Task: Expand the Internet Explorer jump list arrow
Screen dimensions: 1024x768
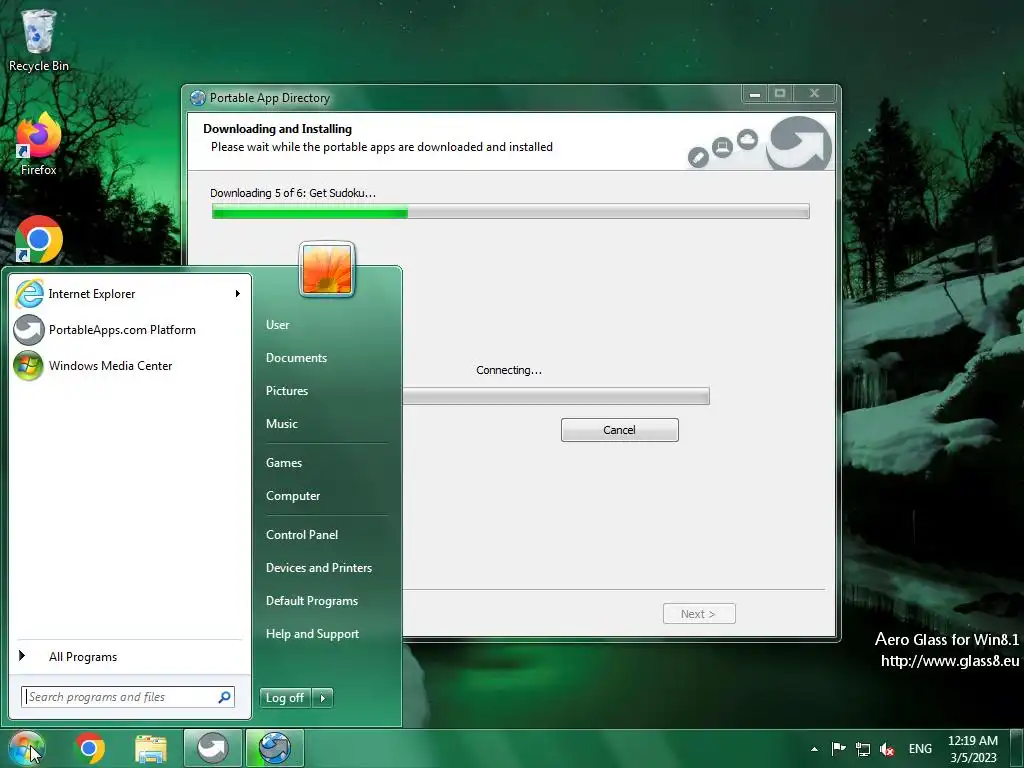Action: pyautogui.click(x=238, y=294)
